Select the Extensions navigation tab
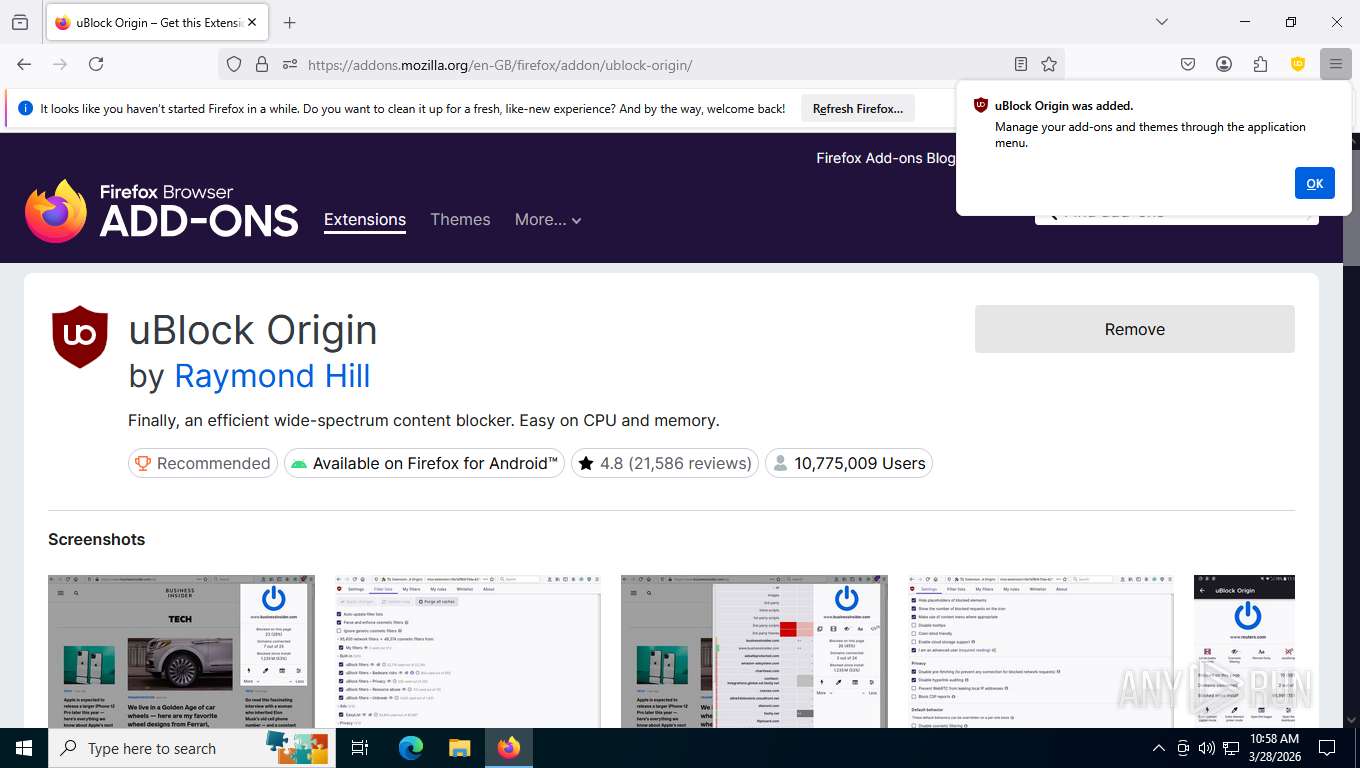Screen dimensions: 1360x768 click(x=365, y=220)
